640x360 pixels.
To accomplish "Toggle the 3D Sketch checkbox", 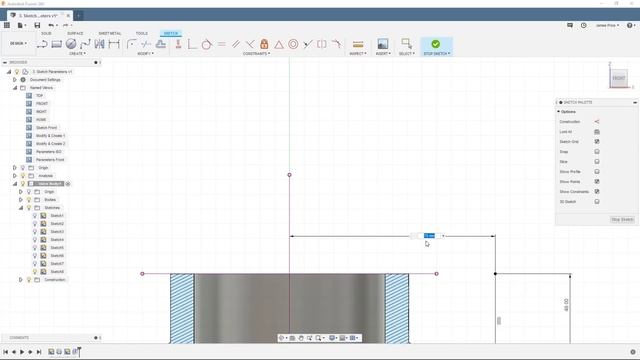I will [x=597, y=202].
